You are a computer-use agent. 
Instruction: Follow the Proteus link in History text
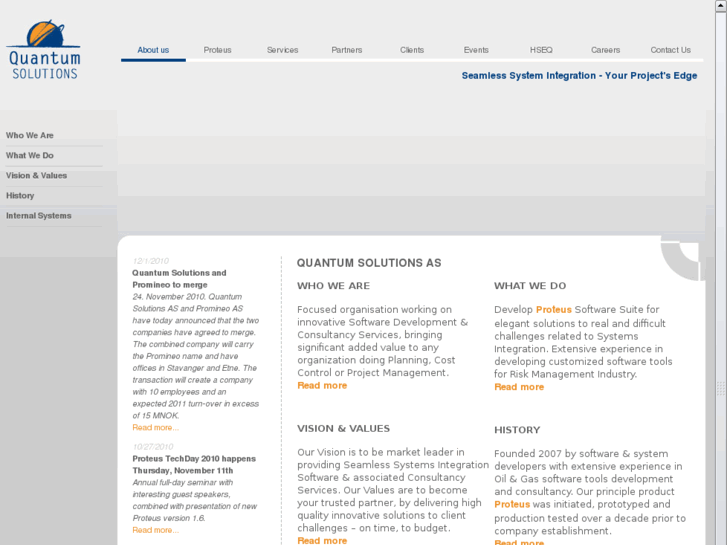pos(512,504)
